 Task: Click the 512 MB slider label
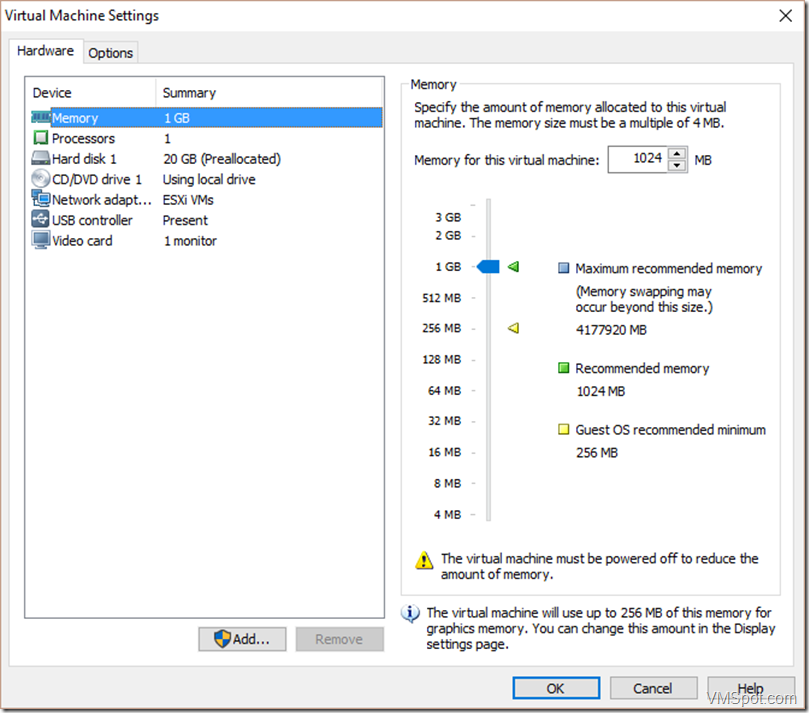pyautogui.click(x=442, y=298)
